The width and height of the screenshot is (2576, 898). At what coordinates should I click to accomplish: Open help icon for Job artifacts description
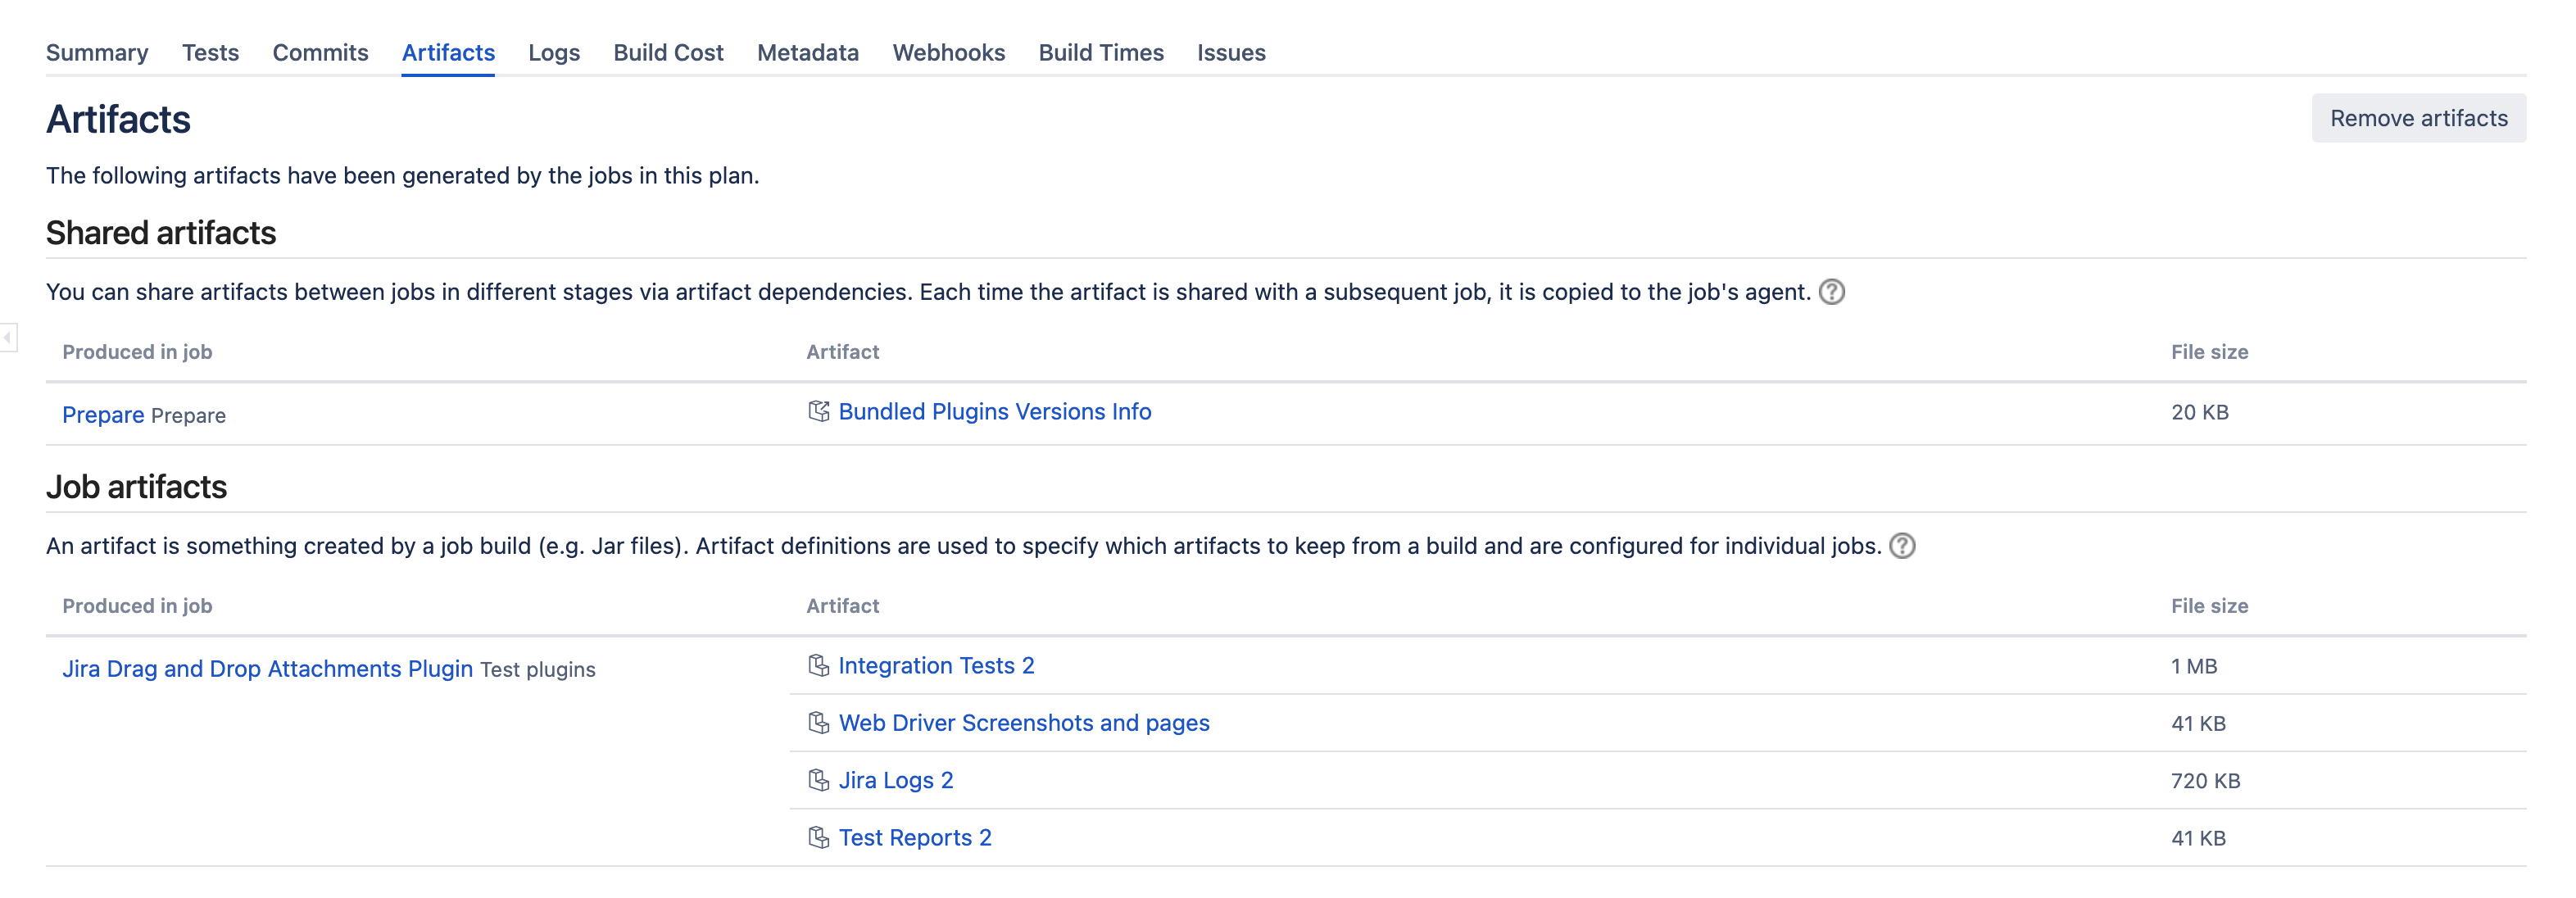tap(1902, 546)
